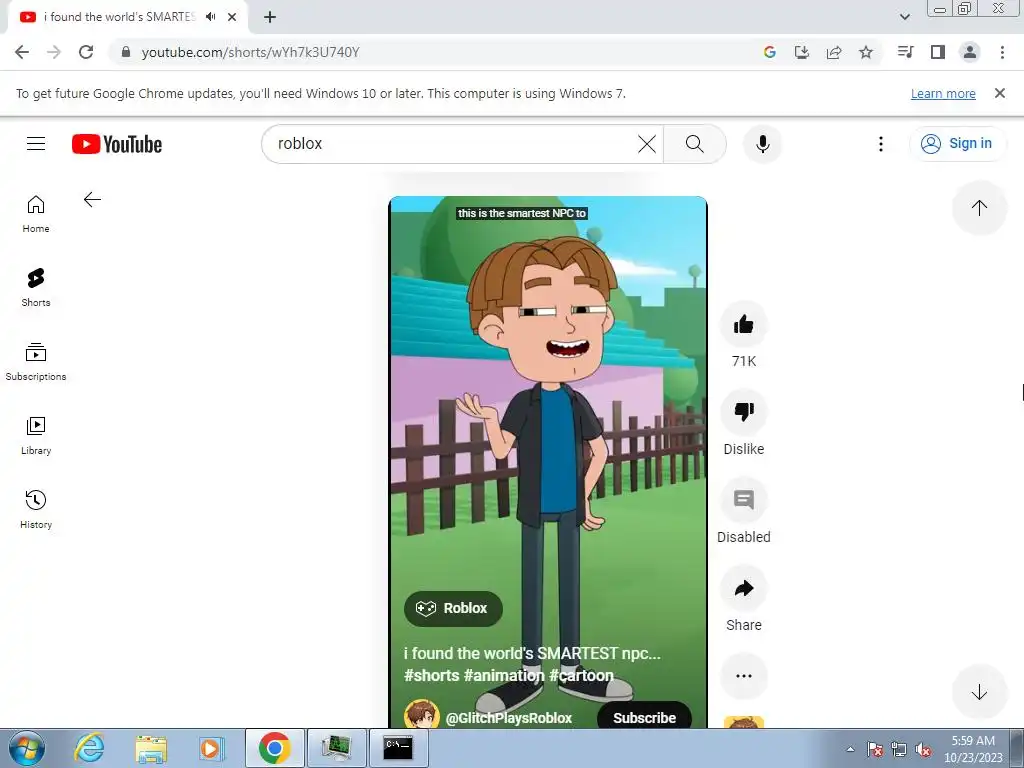Open the YouTube guide hamburger menu

(x=36, y=144)
